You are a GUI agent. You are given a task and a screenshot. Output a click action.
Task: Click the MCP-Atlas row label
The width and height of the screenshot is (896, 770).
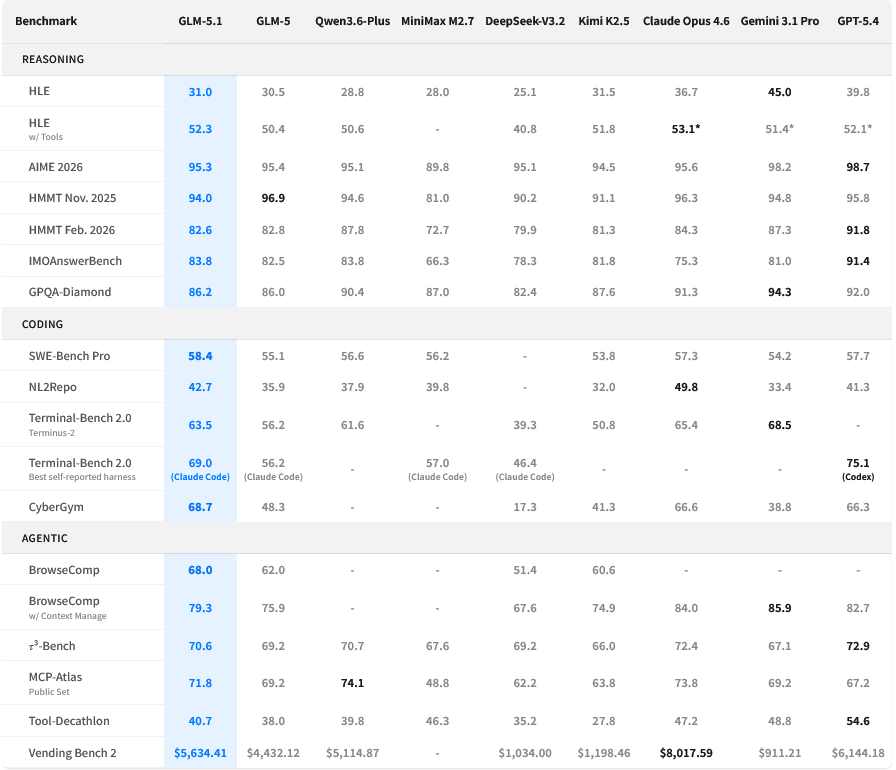[x=55, y=677]
